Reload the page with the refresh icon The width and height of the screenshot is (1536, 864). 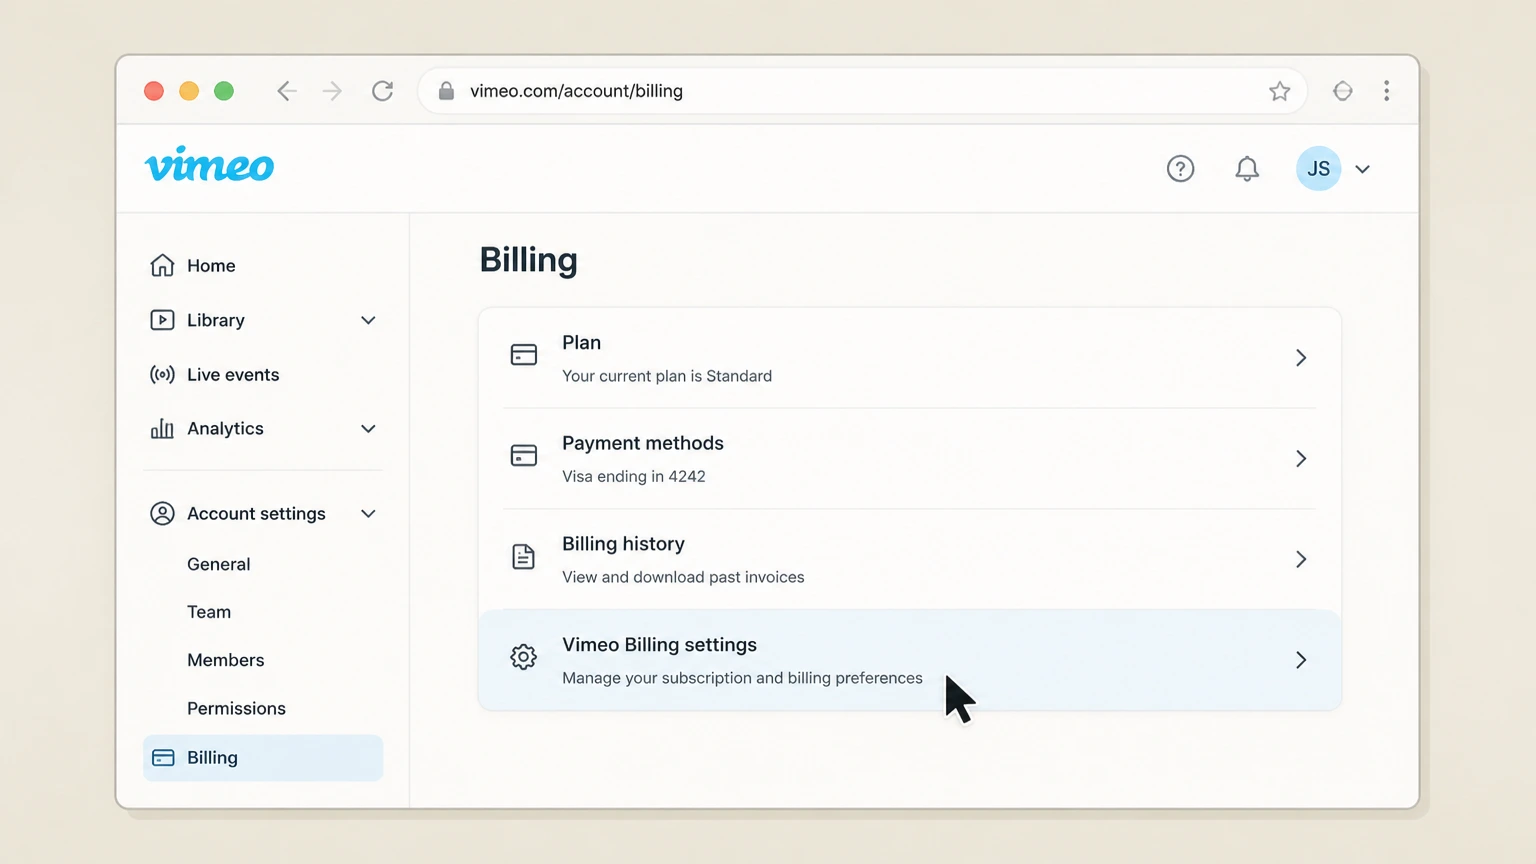[382, 91]
